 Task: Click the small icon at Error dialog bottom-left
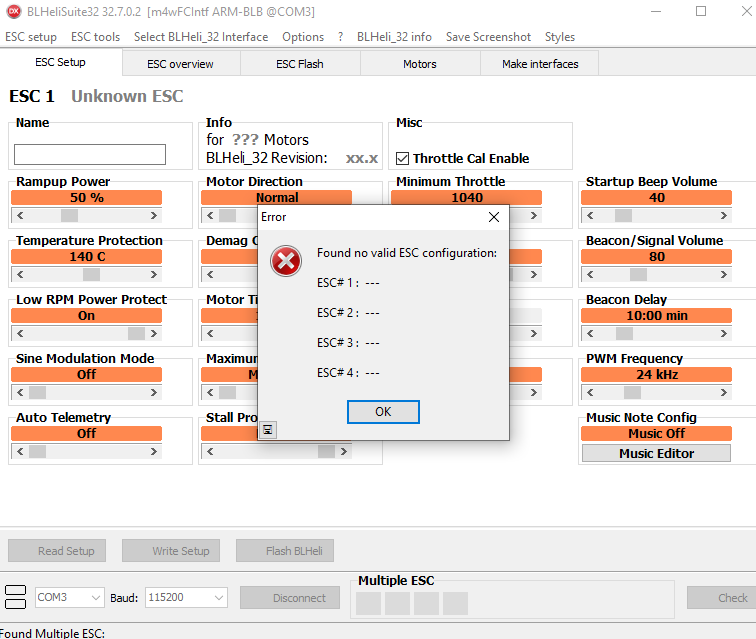tap(268, 429)
